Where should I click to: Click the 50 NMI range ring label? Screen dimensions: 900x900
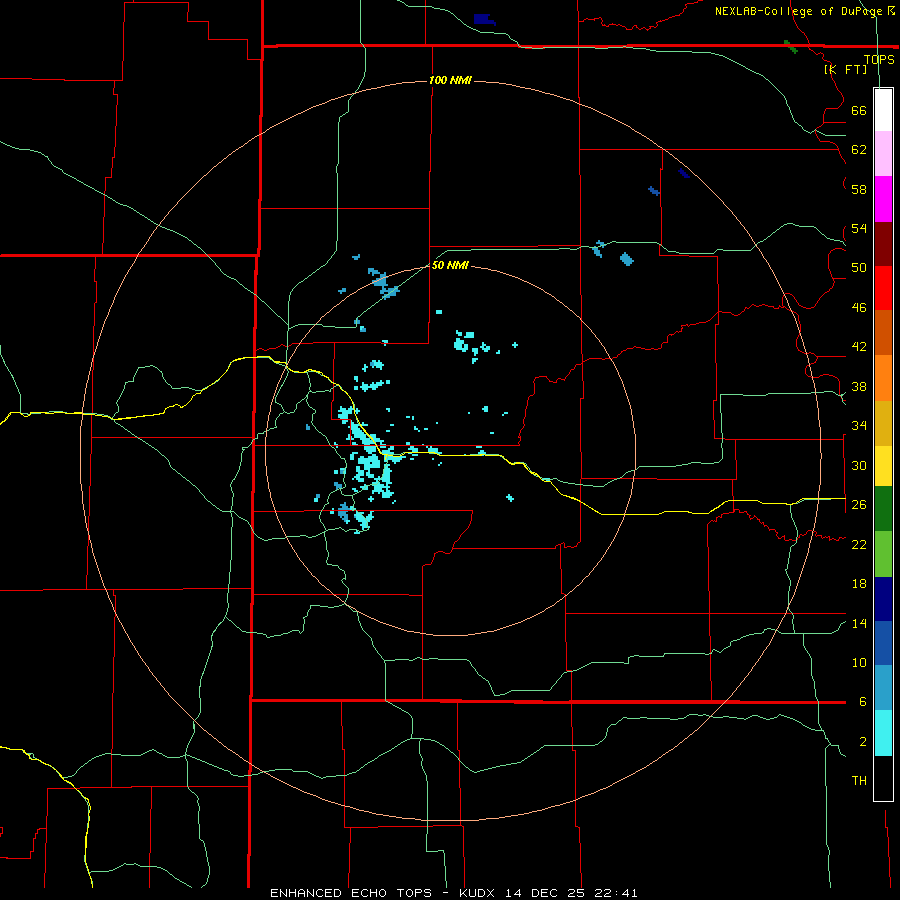(x=450, y=265)
